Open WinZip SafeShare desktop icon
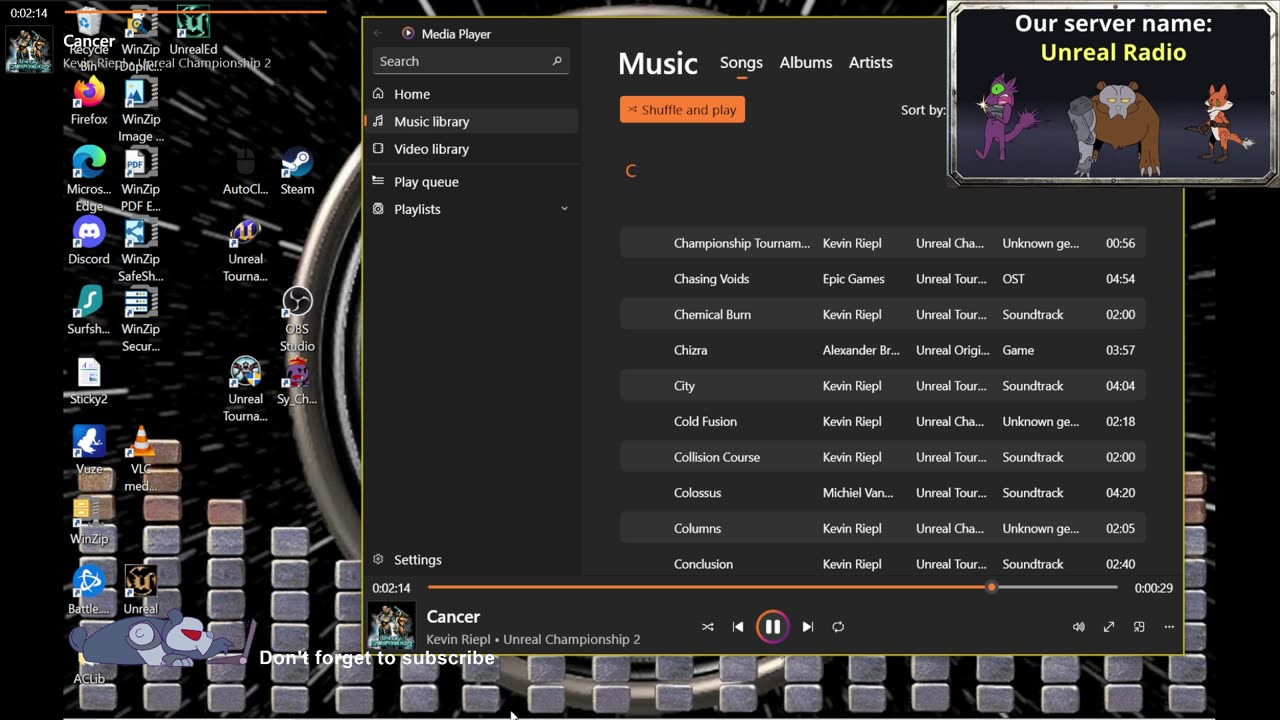 pos(141,250)
